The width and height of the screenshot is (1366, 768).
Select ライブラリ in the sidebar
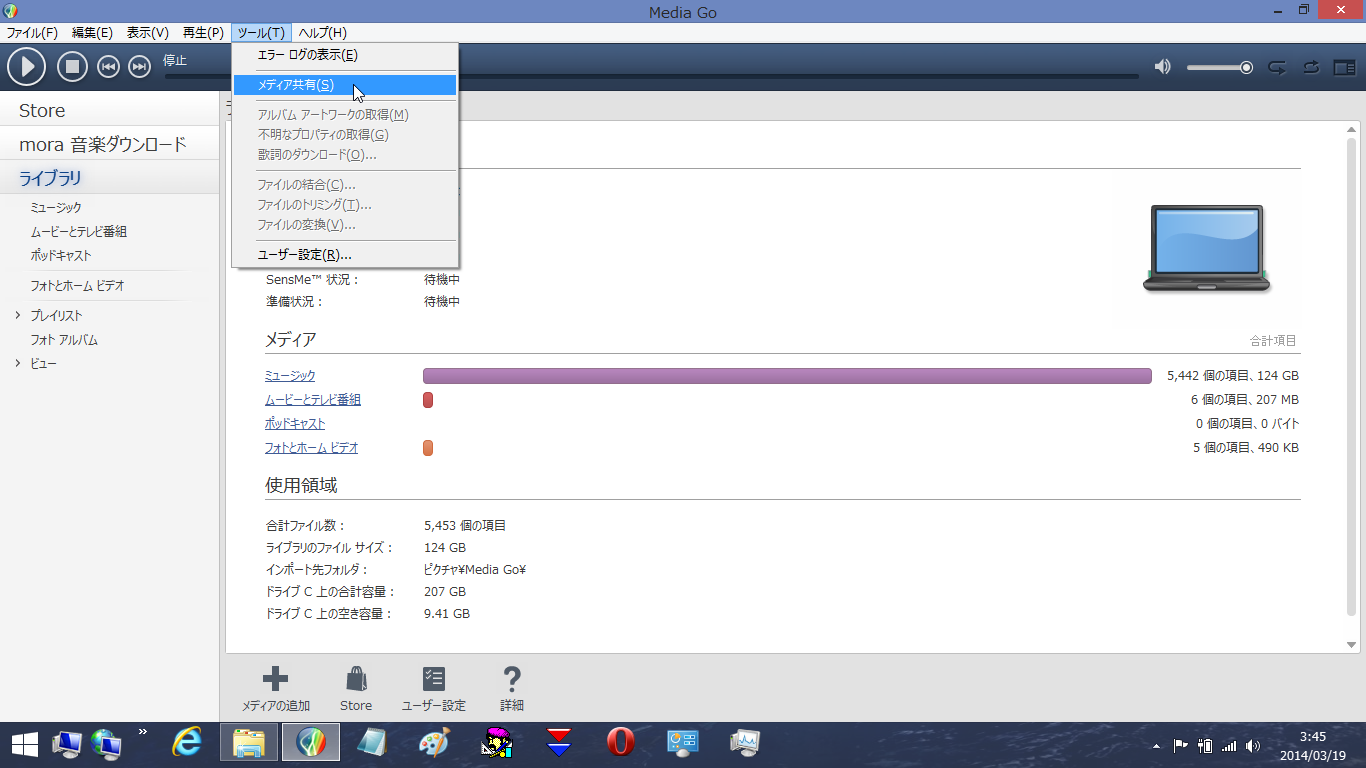click(109, 178)
